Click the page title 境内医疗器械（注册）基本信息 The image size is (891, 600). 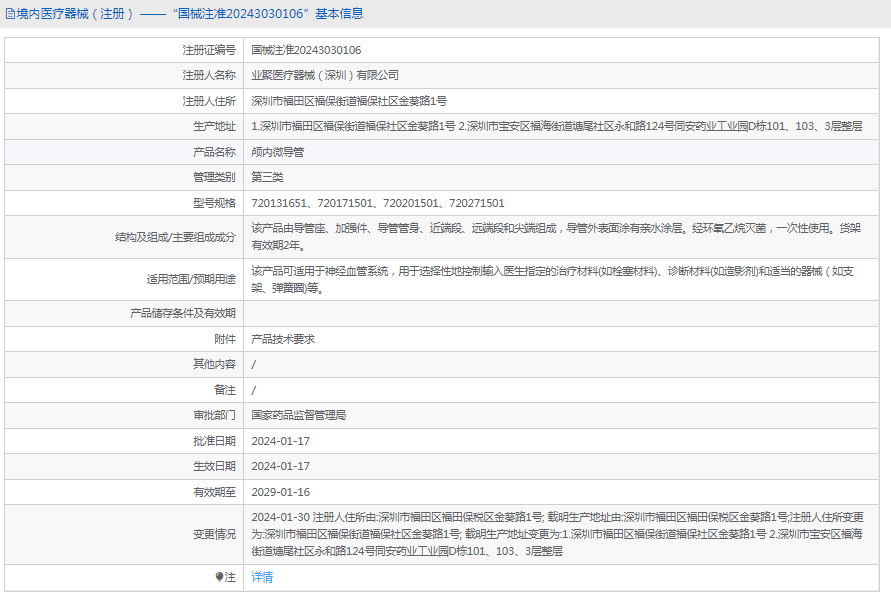(x=190, y=14)
